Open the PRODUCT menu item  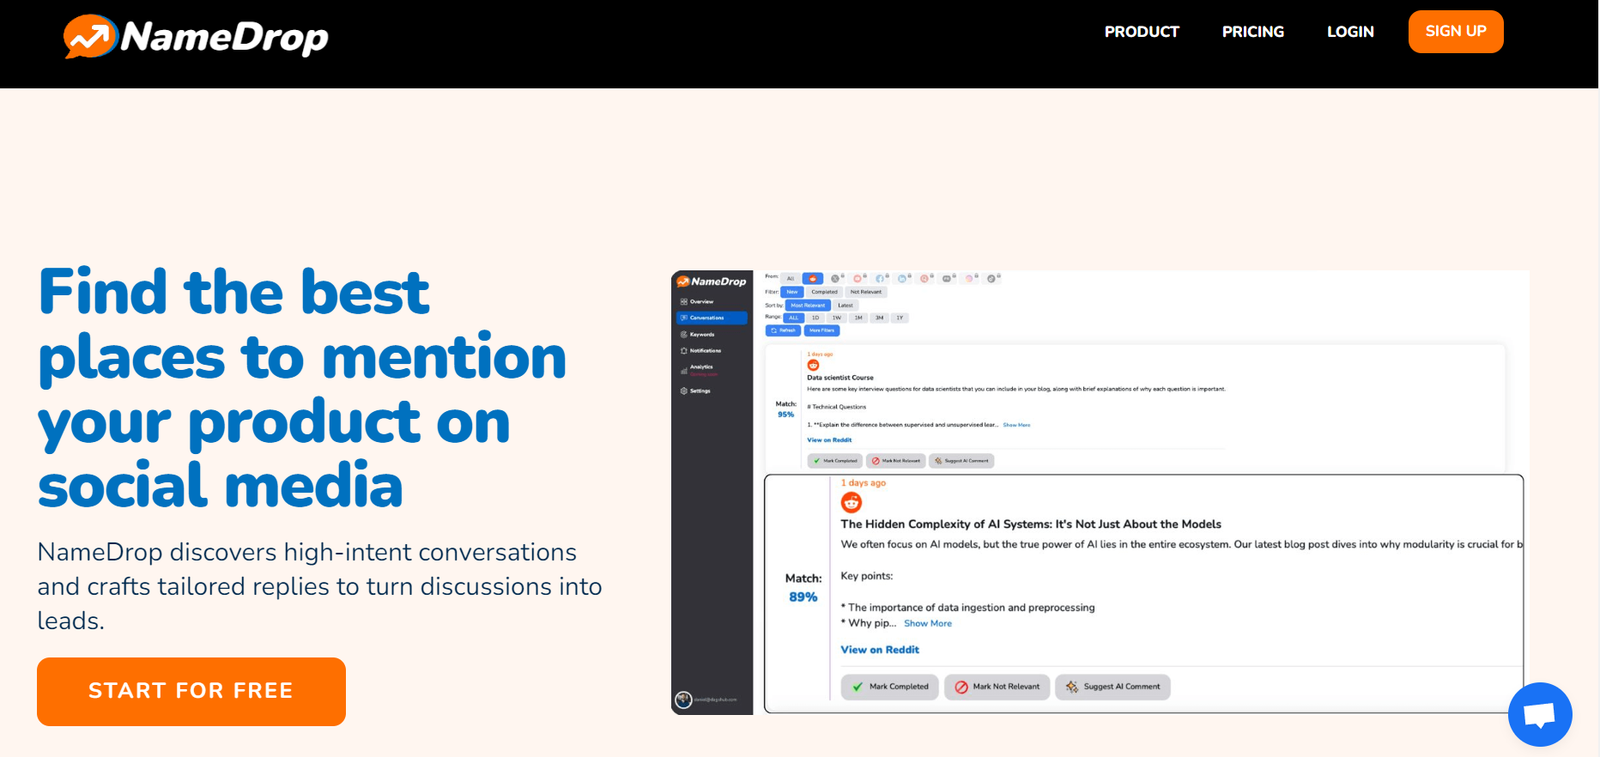pos(1142,32)
